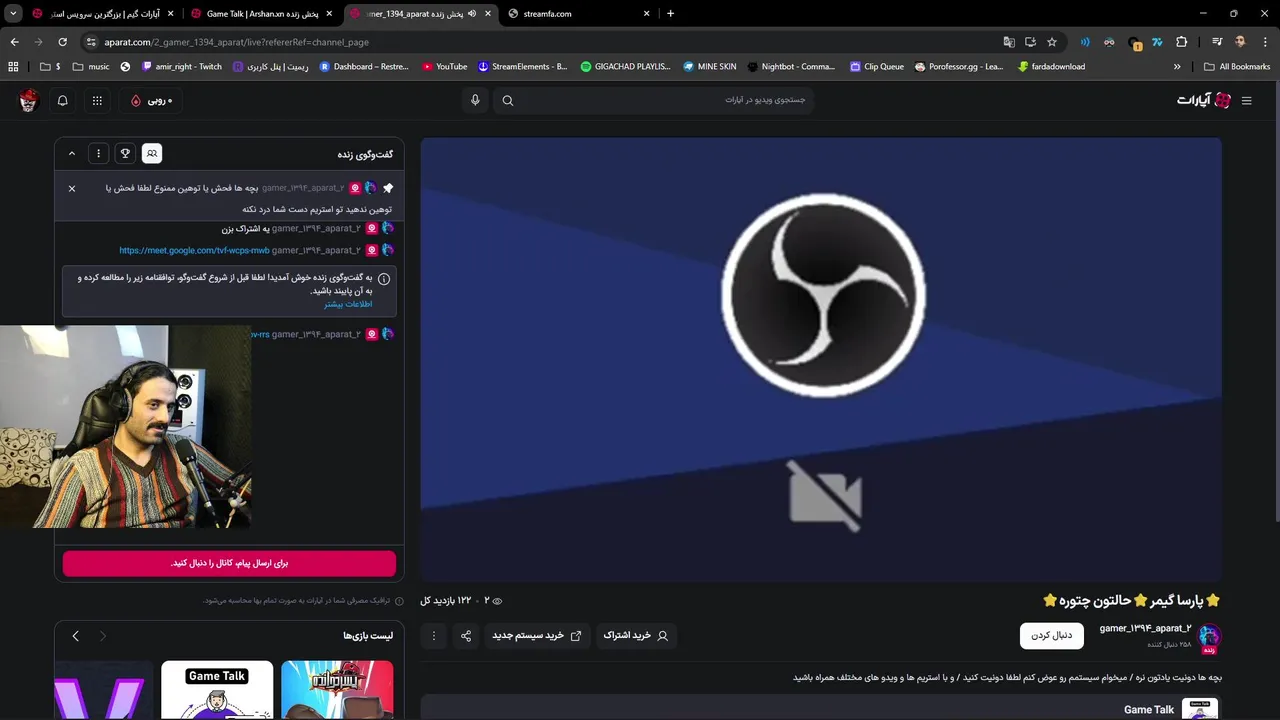Image resolution: width=1280 pixels, height=720 pixels.
Task: Open the 'Clip Queue' bookmark
Action: tap(877, 67)
